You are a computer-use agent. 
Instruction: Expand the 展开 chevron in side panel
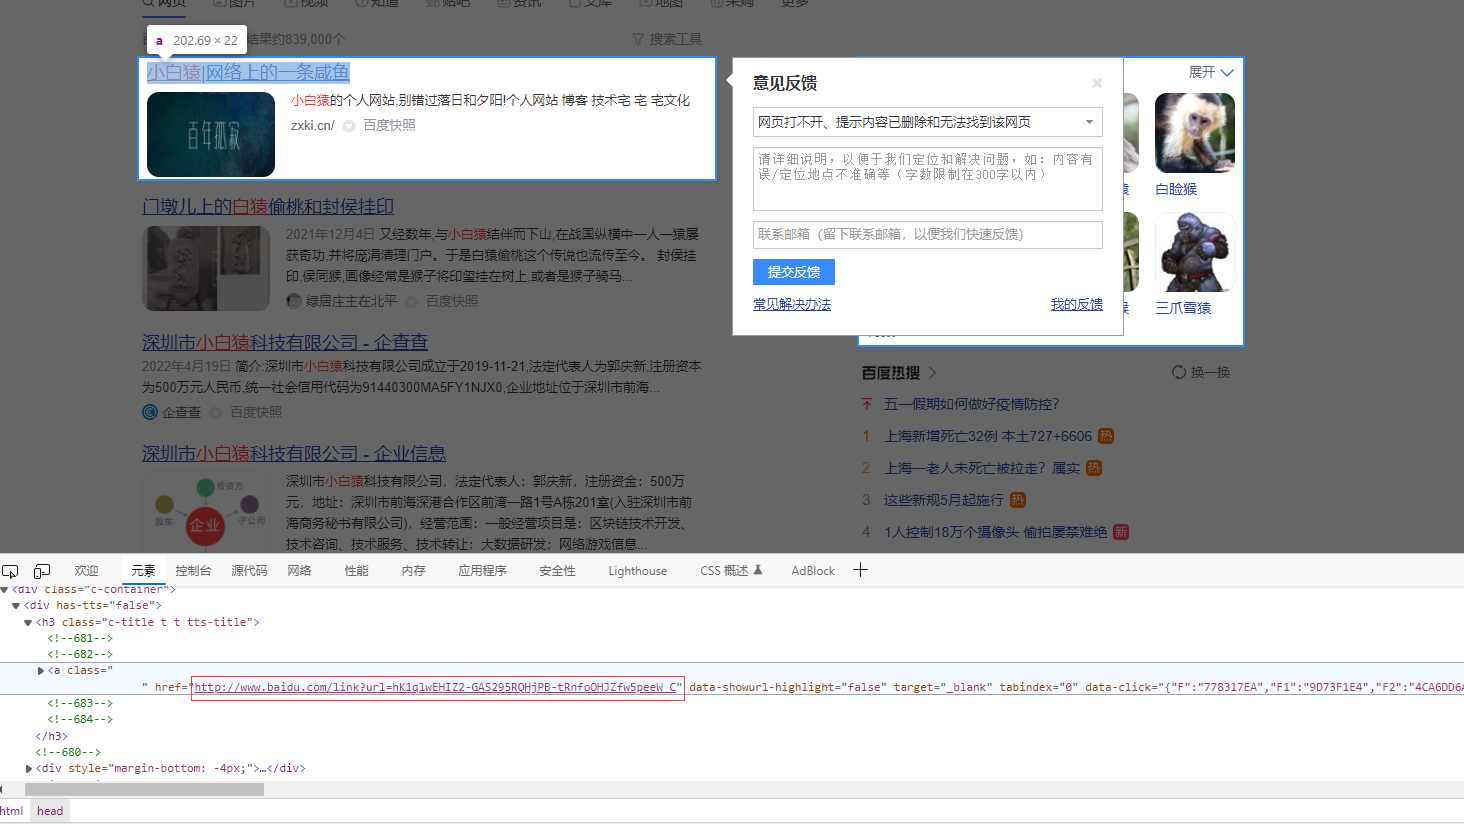click(x=1227, y=73)
